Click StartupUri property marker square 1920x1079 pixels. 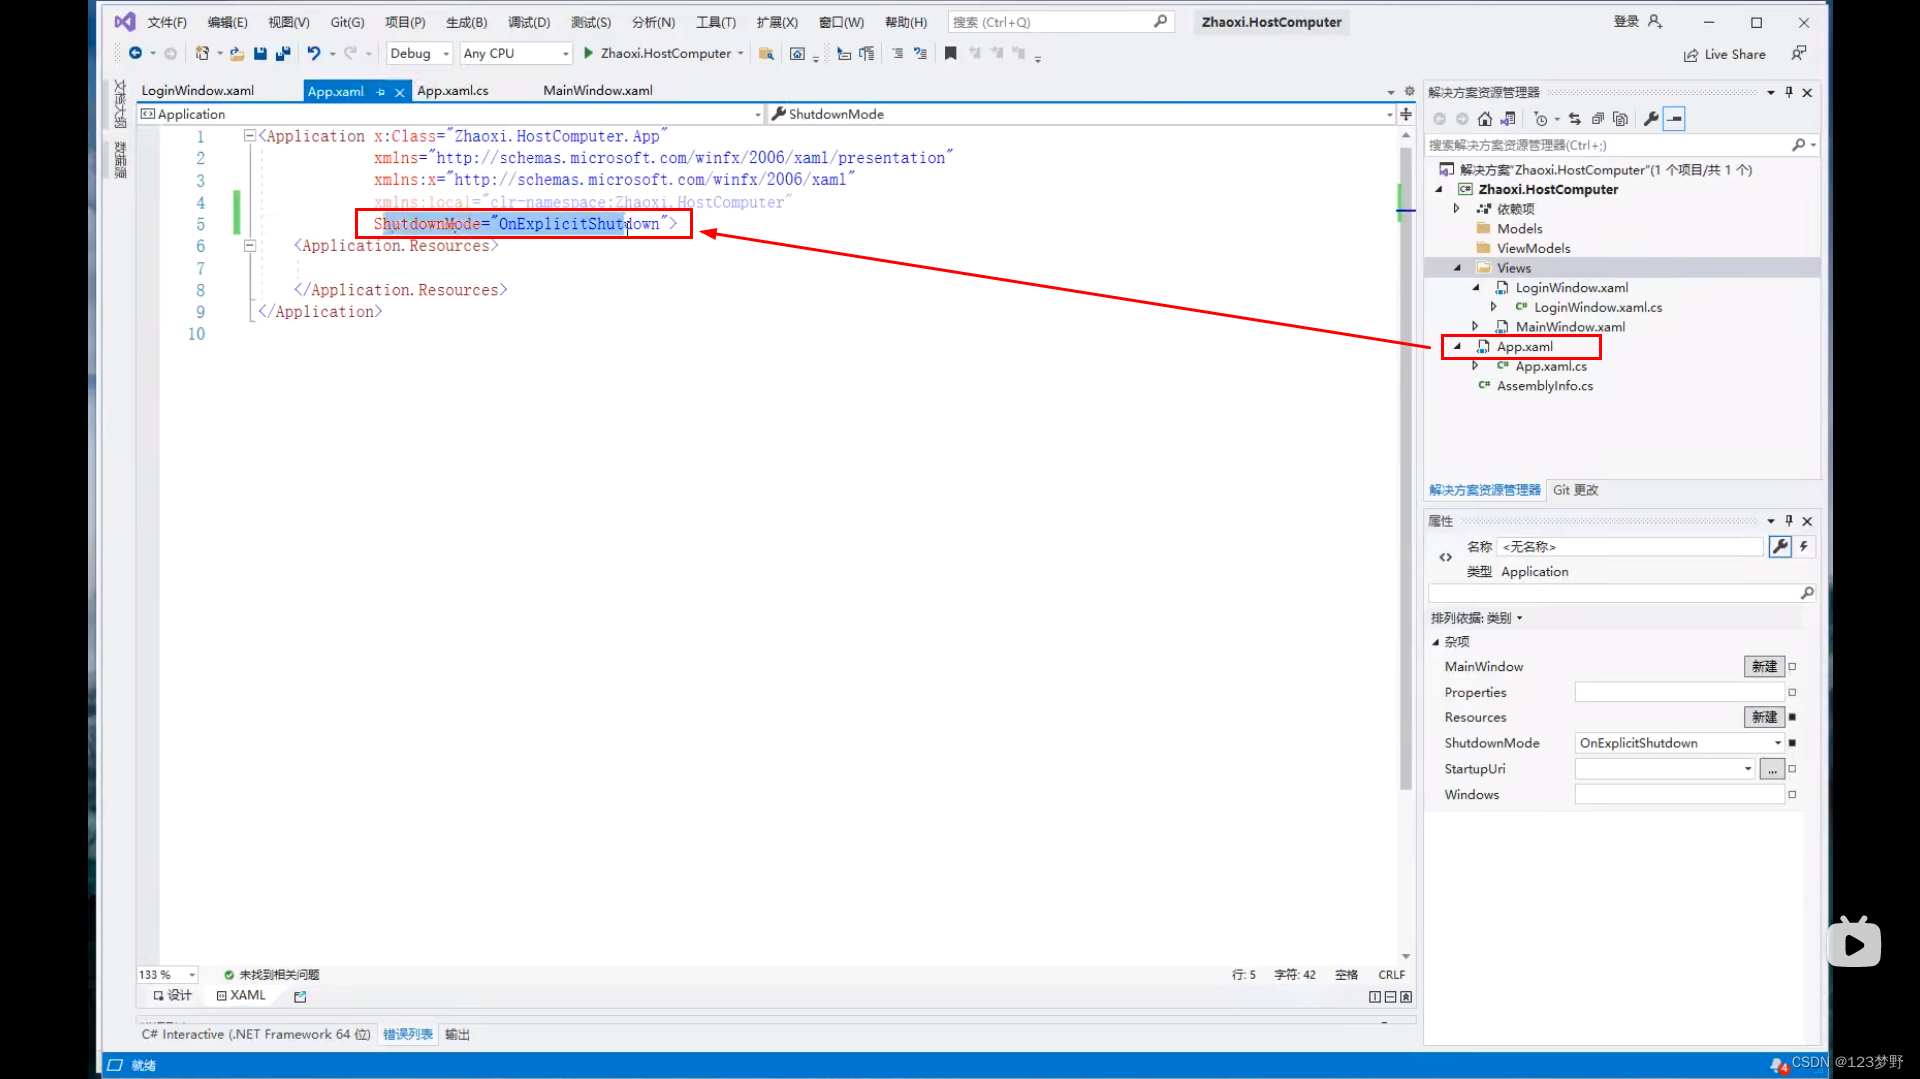pyautogui.click(x=1792, y=769)
